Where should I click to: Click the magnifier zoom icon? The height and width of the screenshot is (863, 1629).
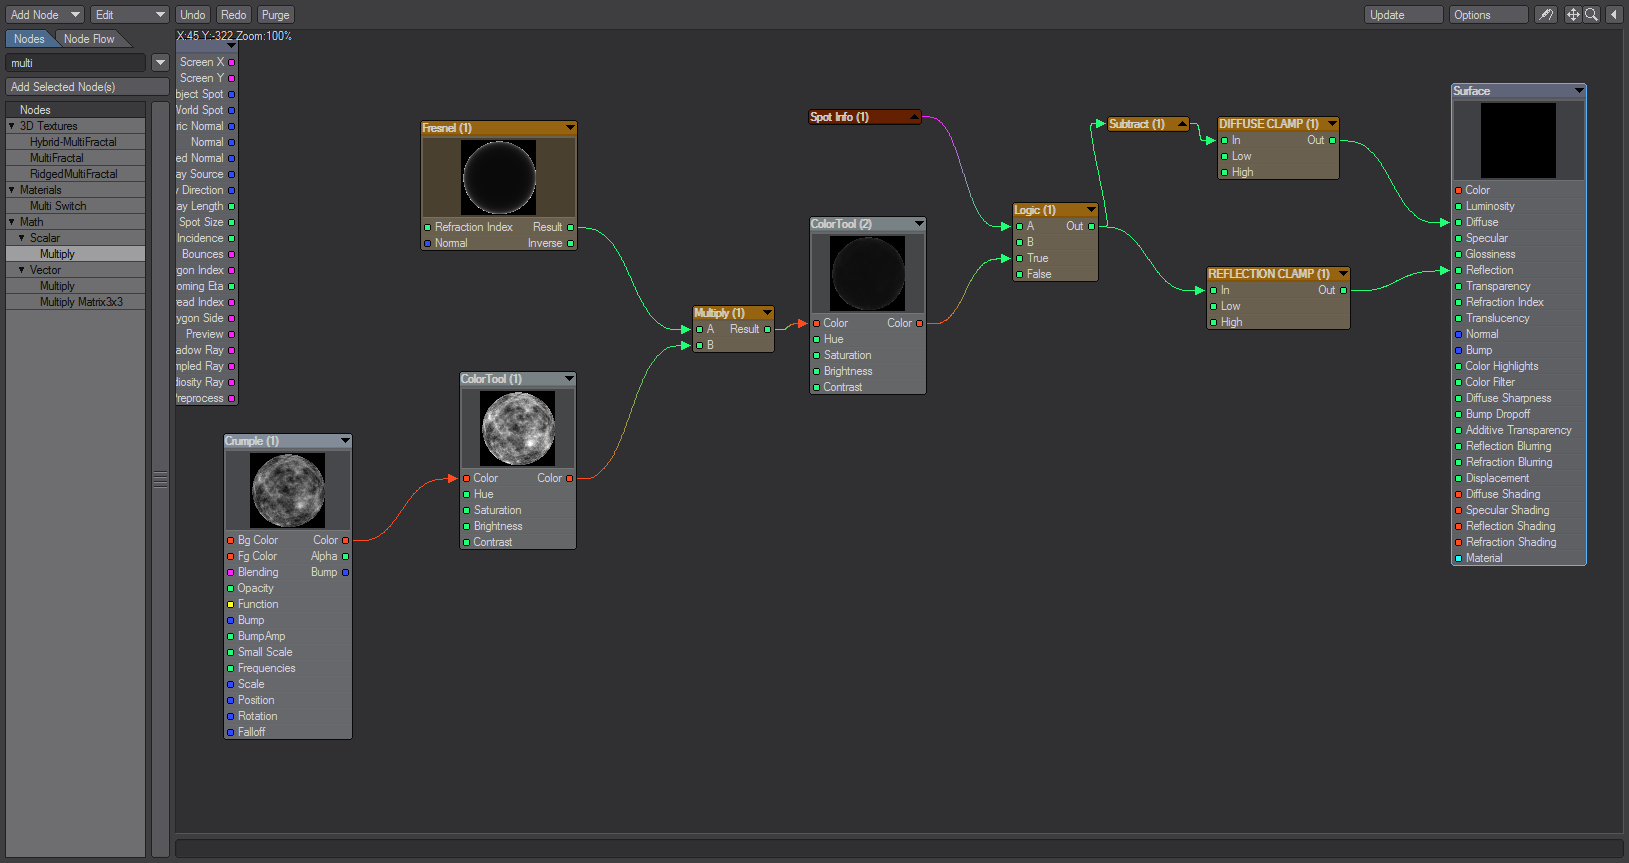tap(1591, 15)
